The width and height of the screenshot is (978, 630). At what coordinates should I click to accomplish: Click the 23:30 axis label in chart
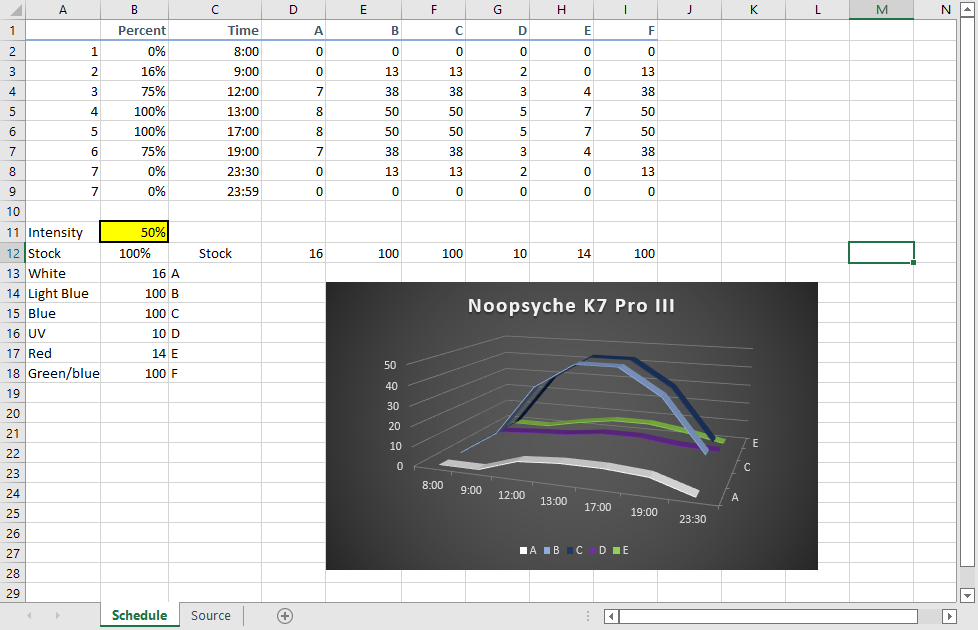coord(692,519)
